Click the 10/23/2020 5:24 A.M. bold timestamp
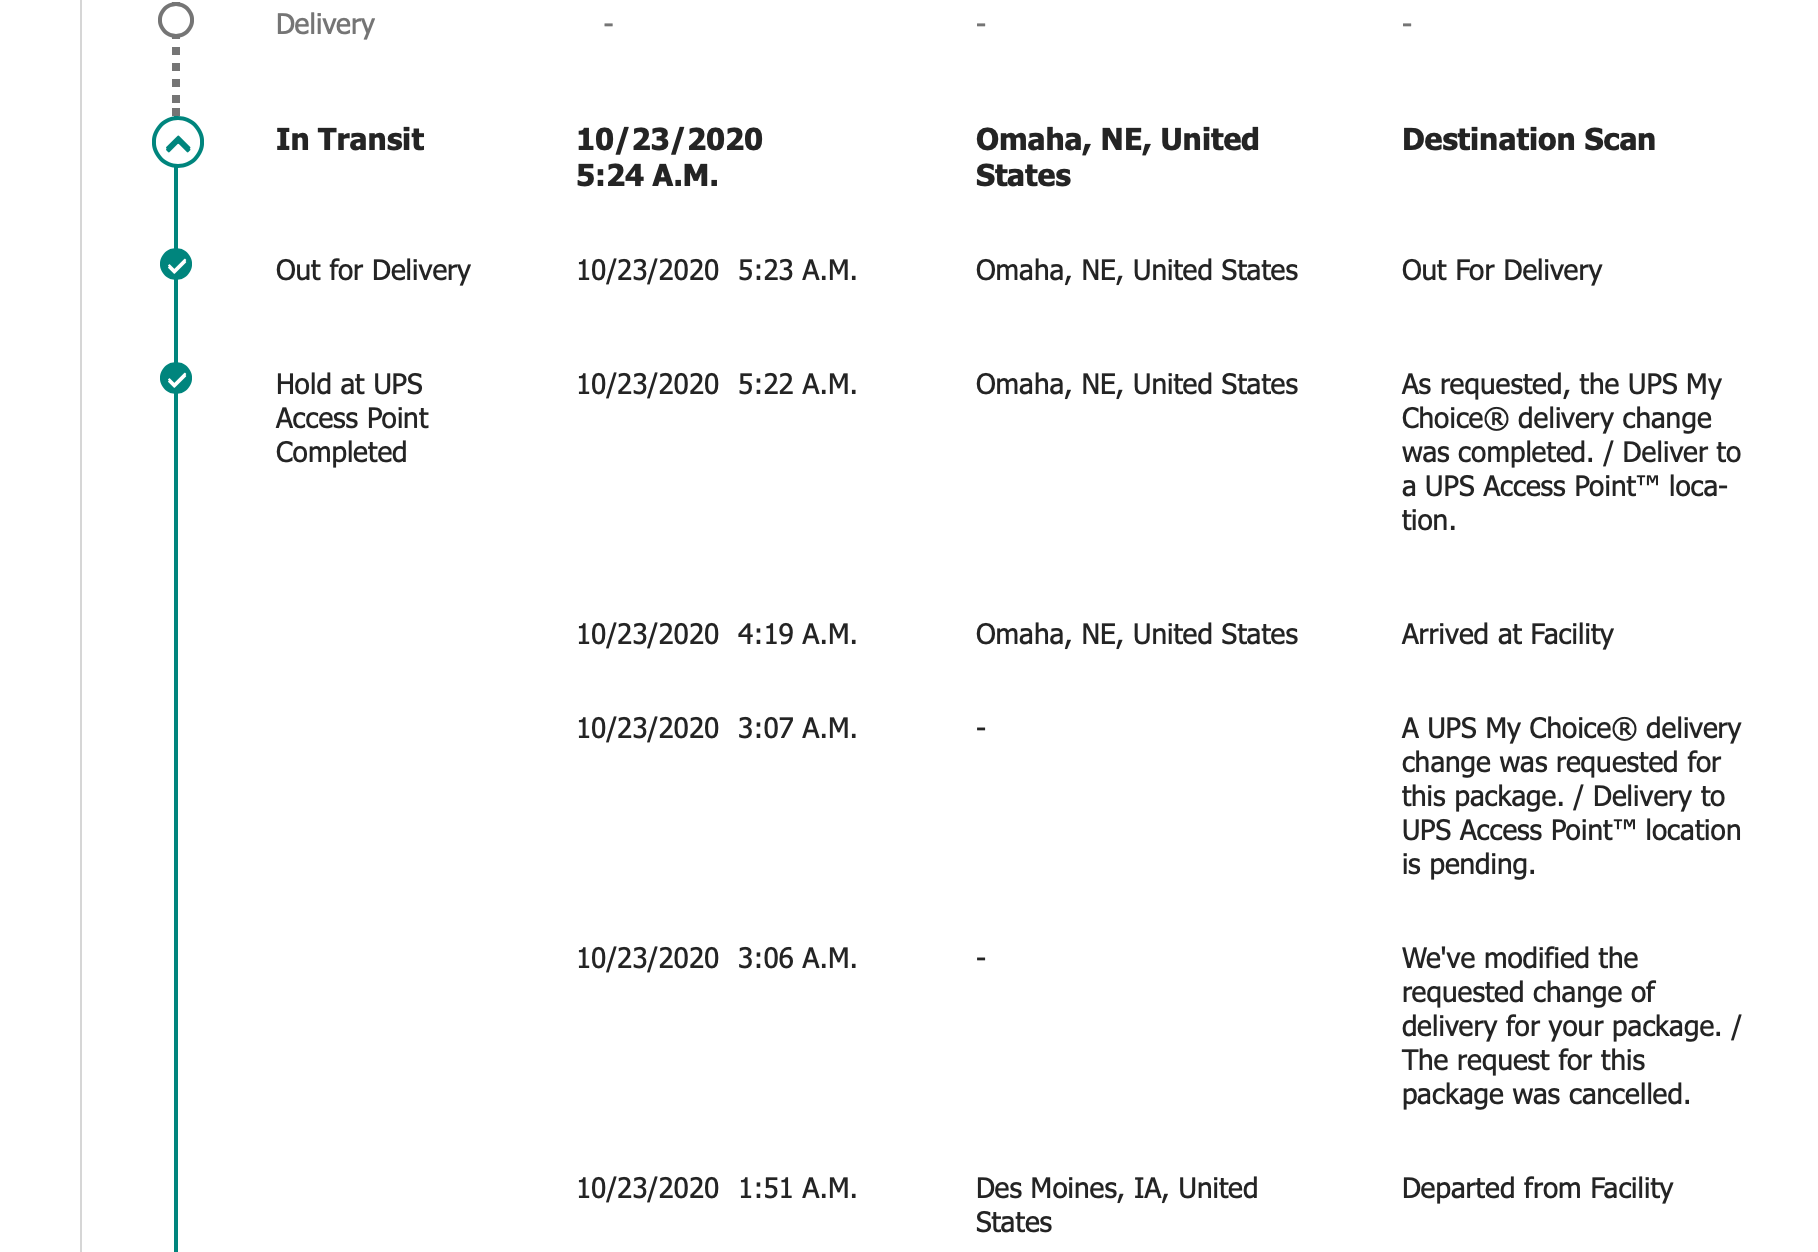This screenshot has width=1818, height=1252. tap(669, 157)
